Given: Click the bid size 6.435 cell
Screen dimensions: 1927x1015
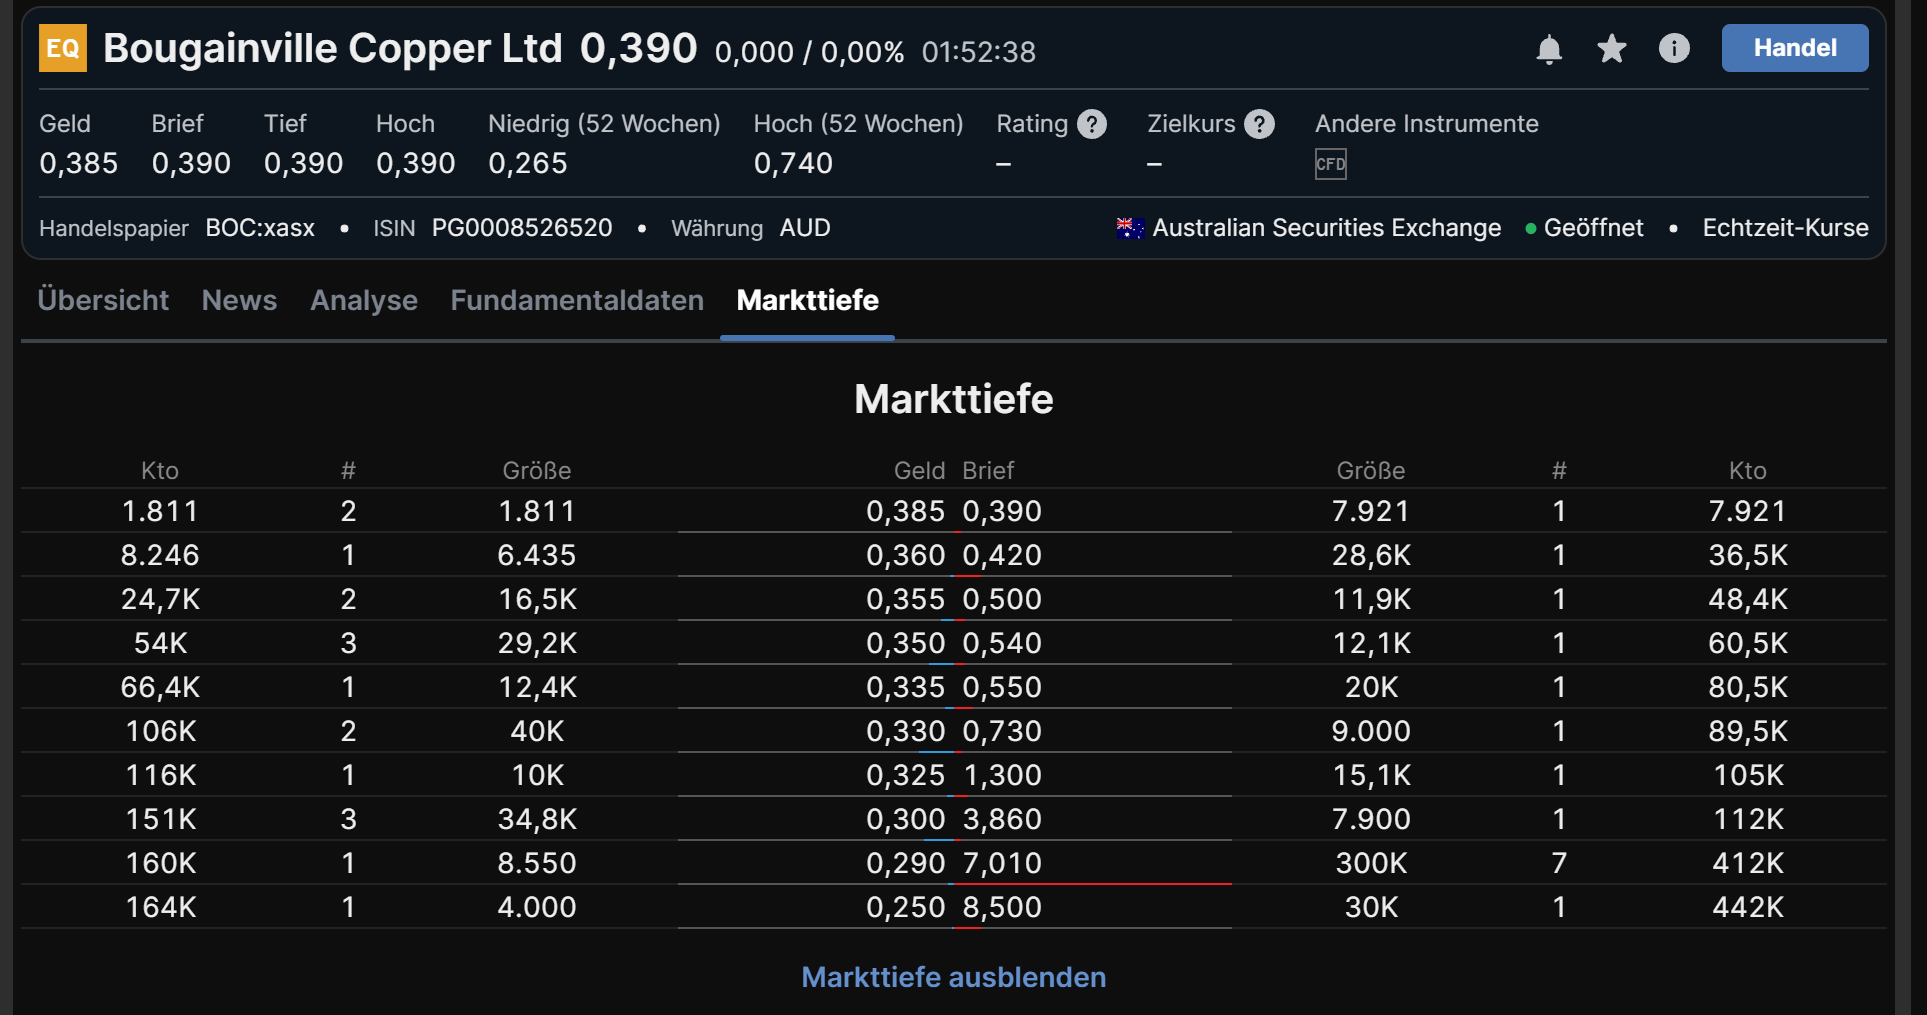Looking at the screenshot, I should pos(537,555).
